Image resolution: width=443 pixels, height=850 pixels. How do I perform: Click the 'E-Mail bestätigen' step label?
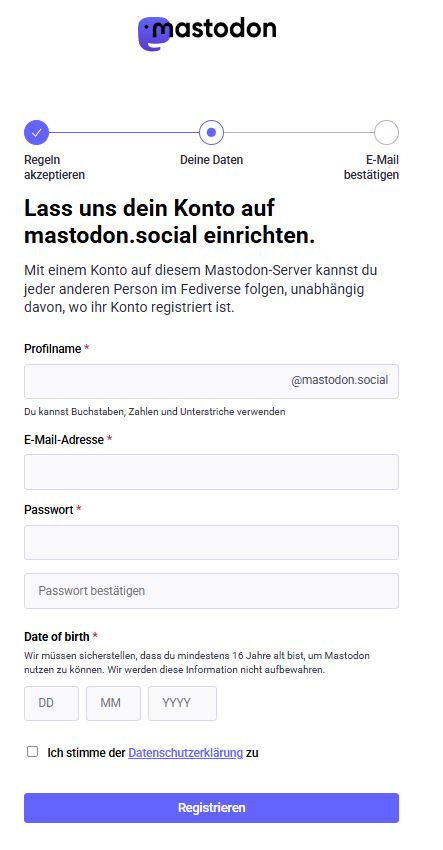point(371,168)
